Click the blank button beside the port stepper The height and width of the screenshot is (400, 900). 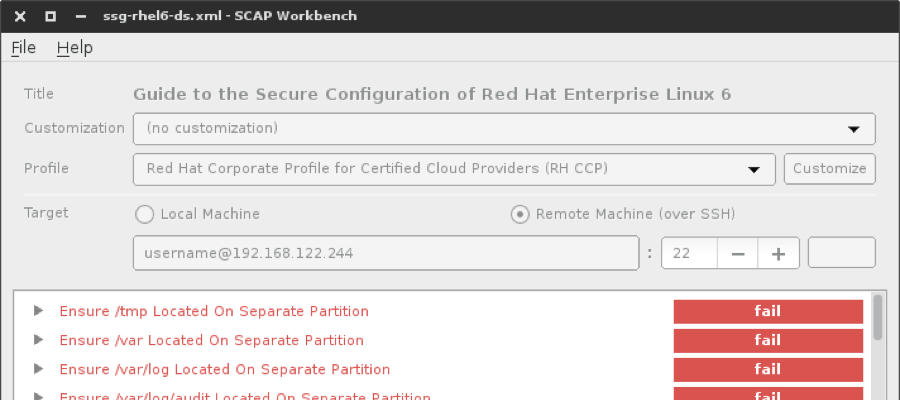[841, 253]
